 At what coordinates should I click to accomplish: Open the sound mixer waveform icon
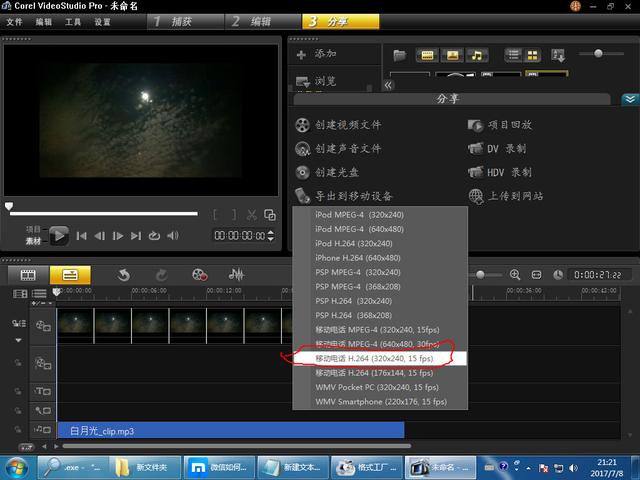(x=237, y=274)
